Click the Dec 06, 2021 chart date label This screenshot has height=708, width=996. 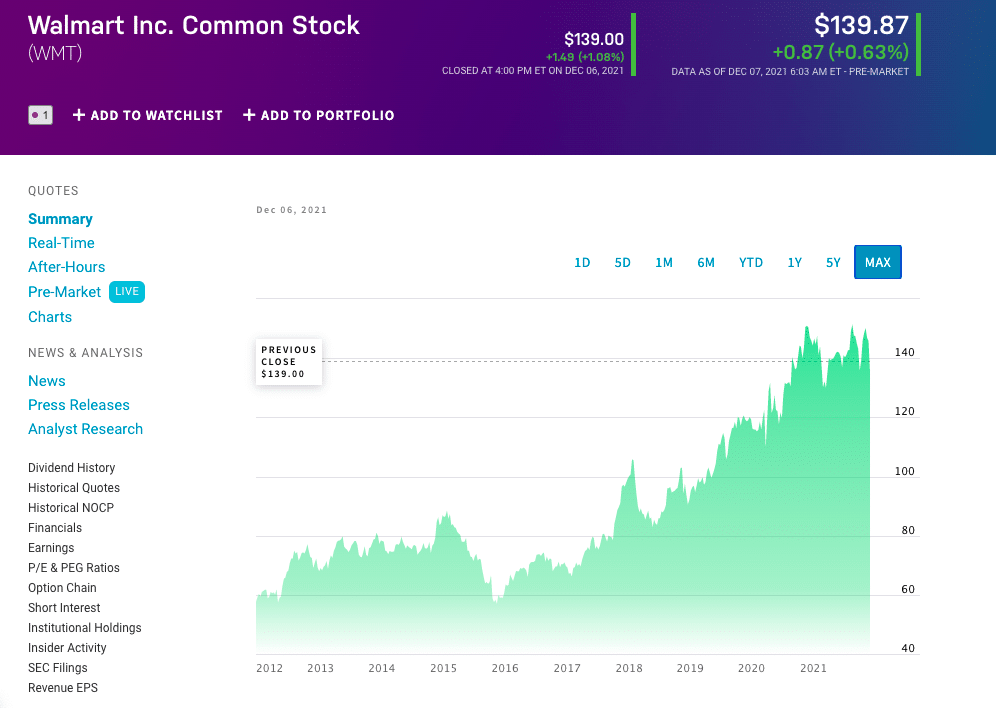(292, 210)
